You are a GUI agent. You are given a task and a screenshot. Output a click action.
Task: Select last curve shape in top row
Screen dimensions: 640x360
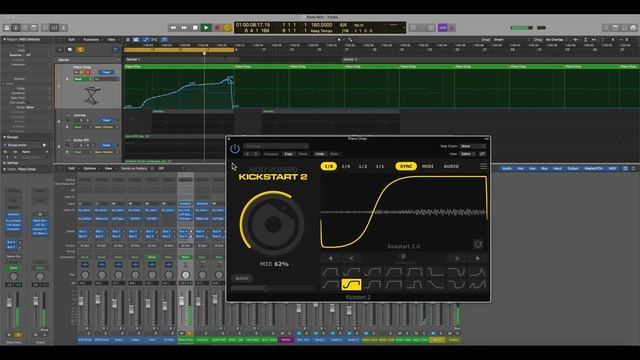478,272
